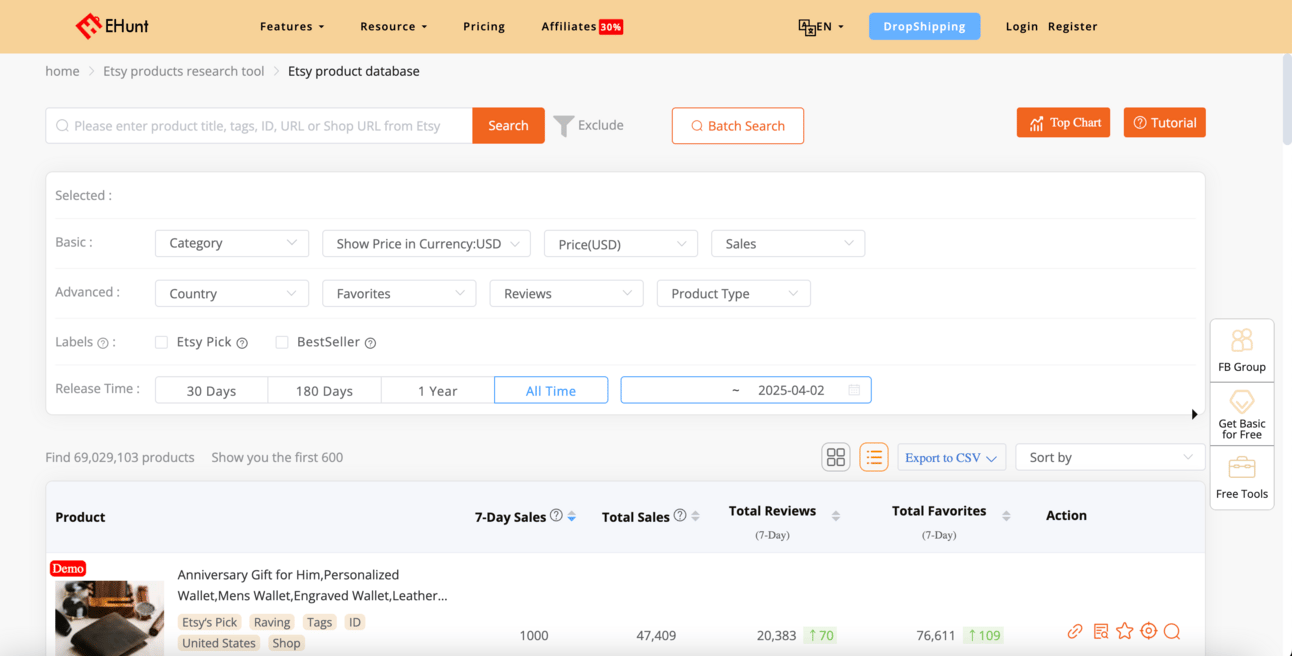Screen dimensions: 1292x656
Task: Open Affiliates 30% menu item
Action: point(582,27)
